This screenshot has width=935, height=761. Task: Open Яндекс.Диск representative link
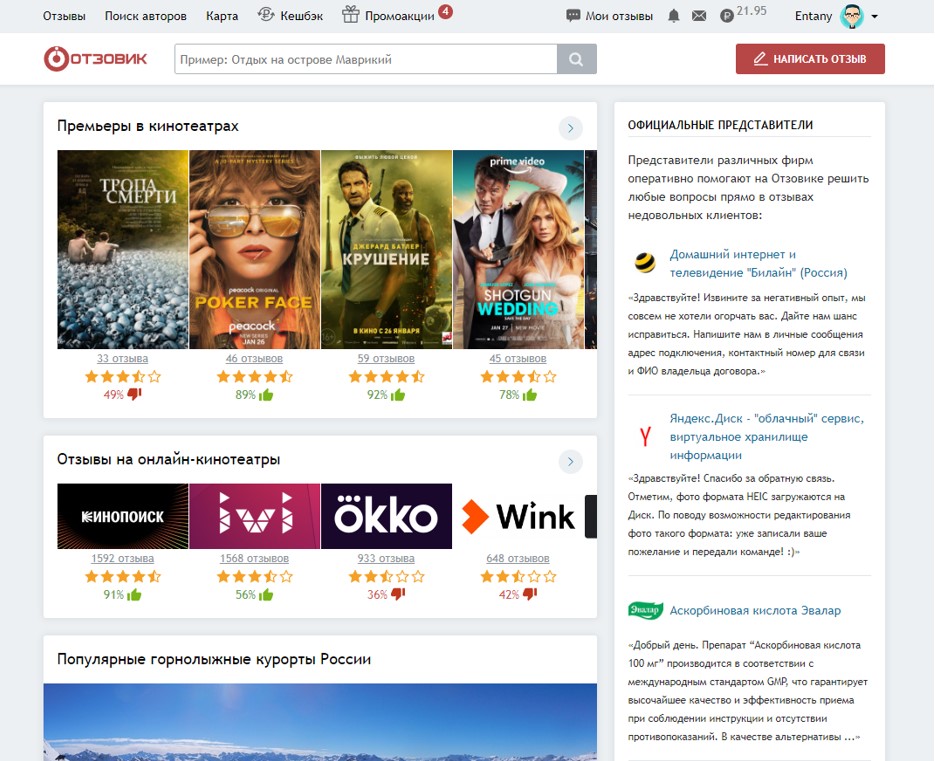767,437
